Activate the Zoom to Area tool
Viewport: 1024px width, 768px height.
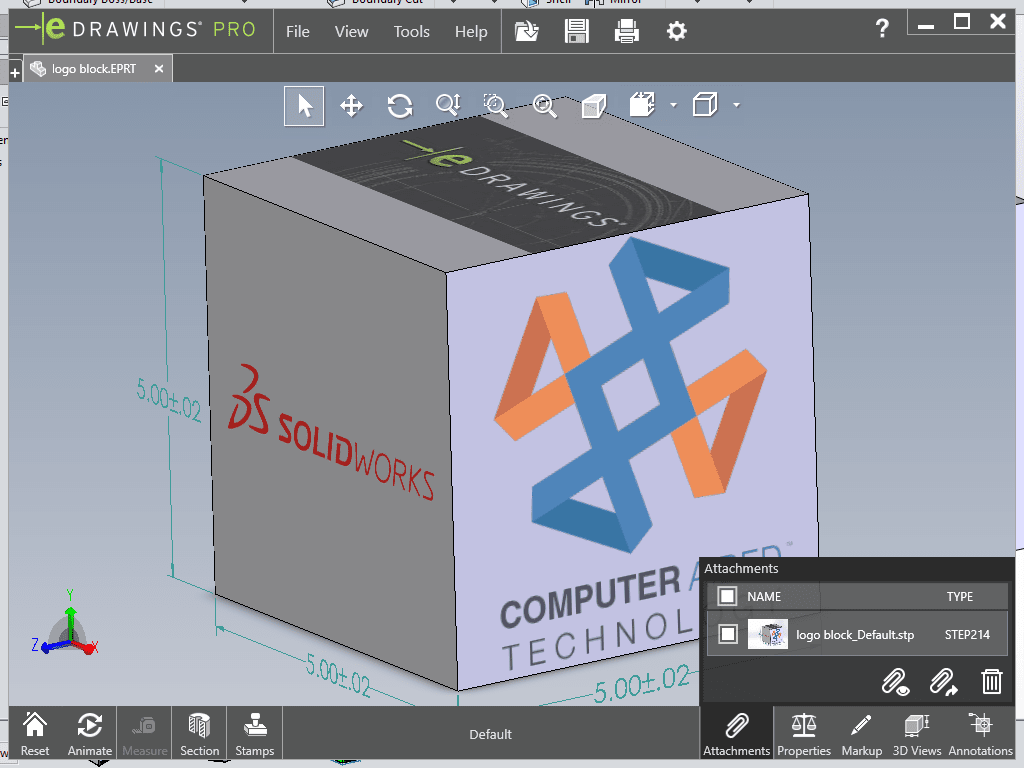496,105
